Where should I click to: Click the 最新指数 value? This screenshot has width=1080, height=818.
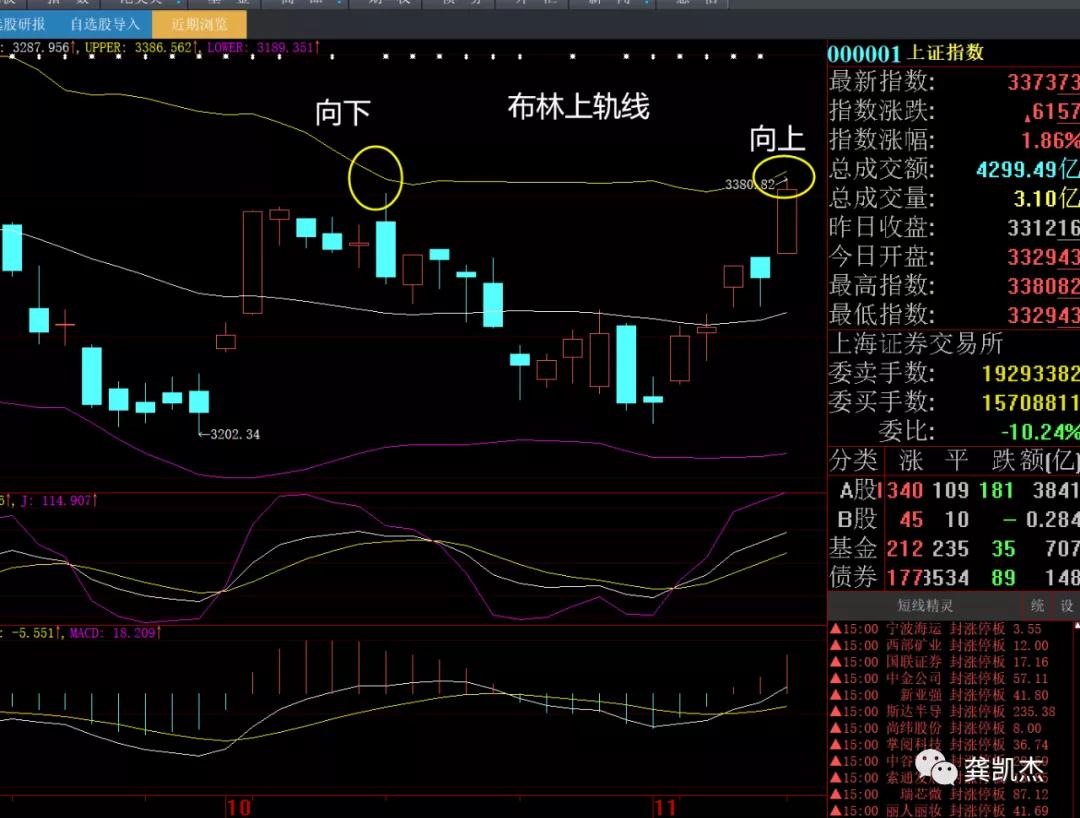(1043, 82)
